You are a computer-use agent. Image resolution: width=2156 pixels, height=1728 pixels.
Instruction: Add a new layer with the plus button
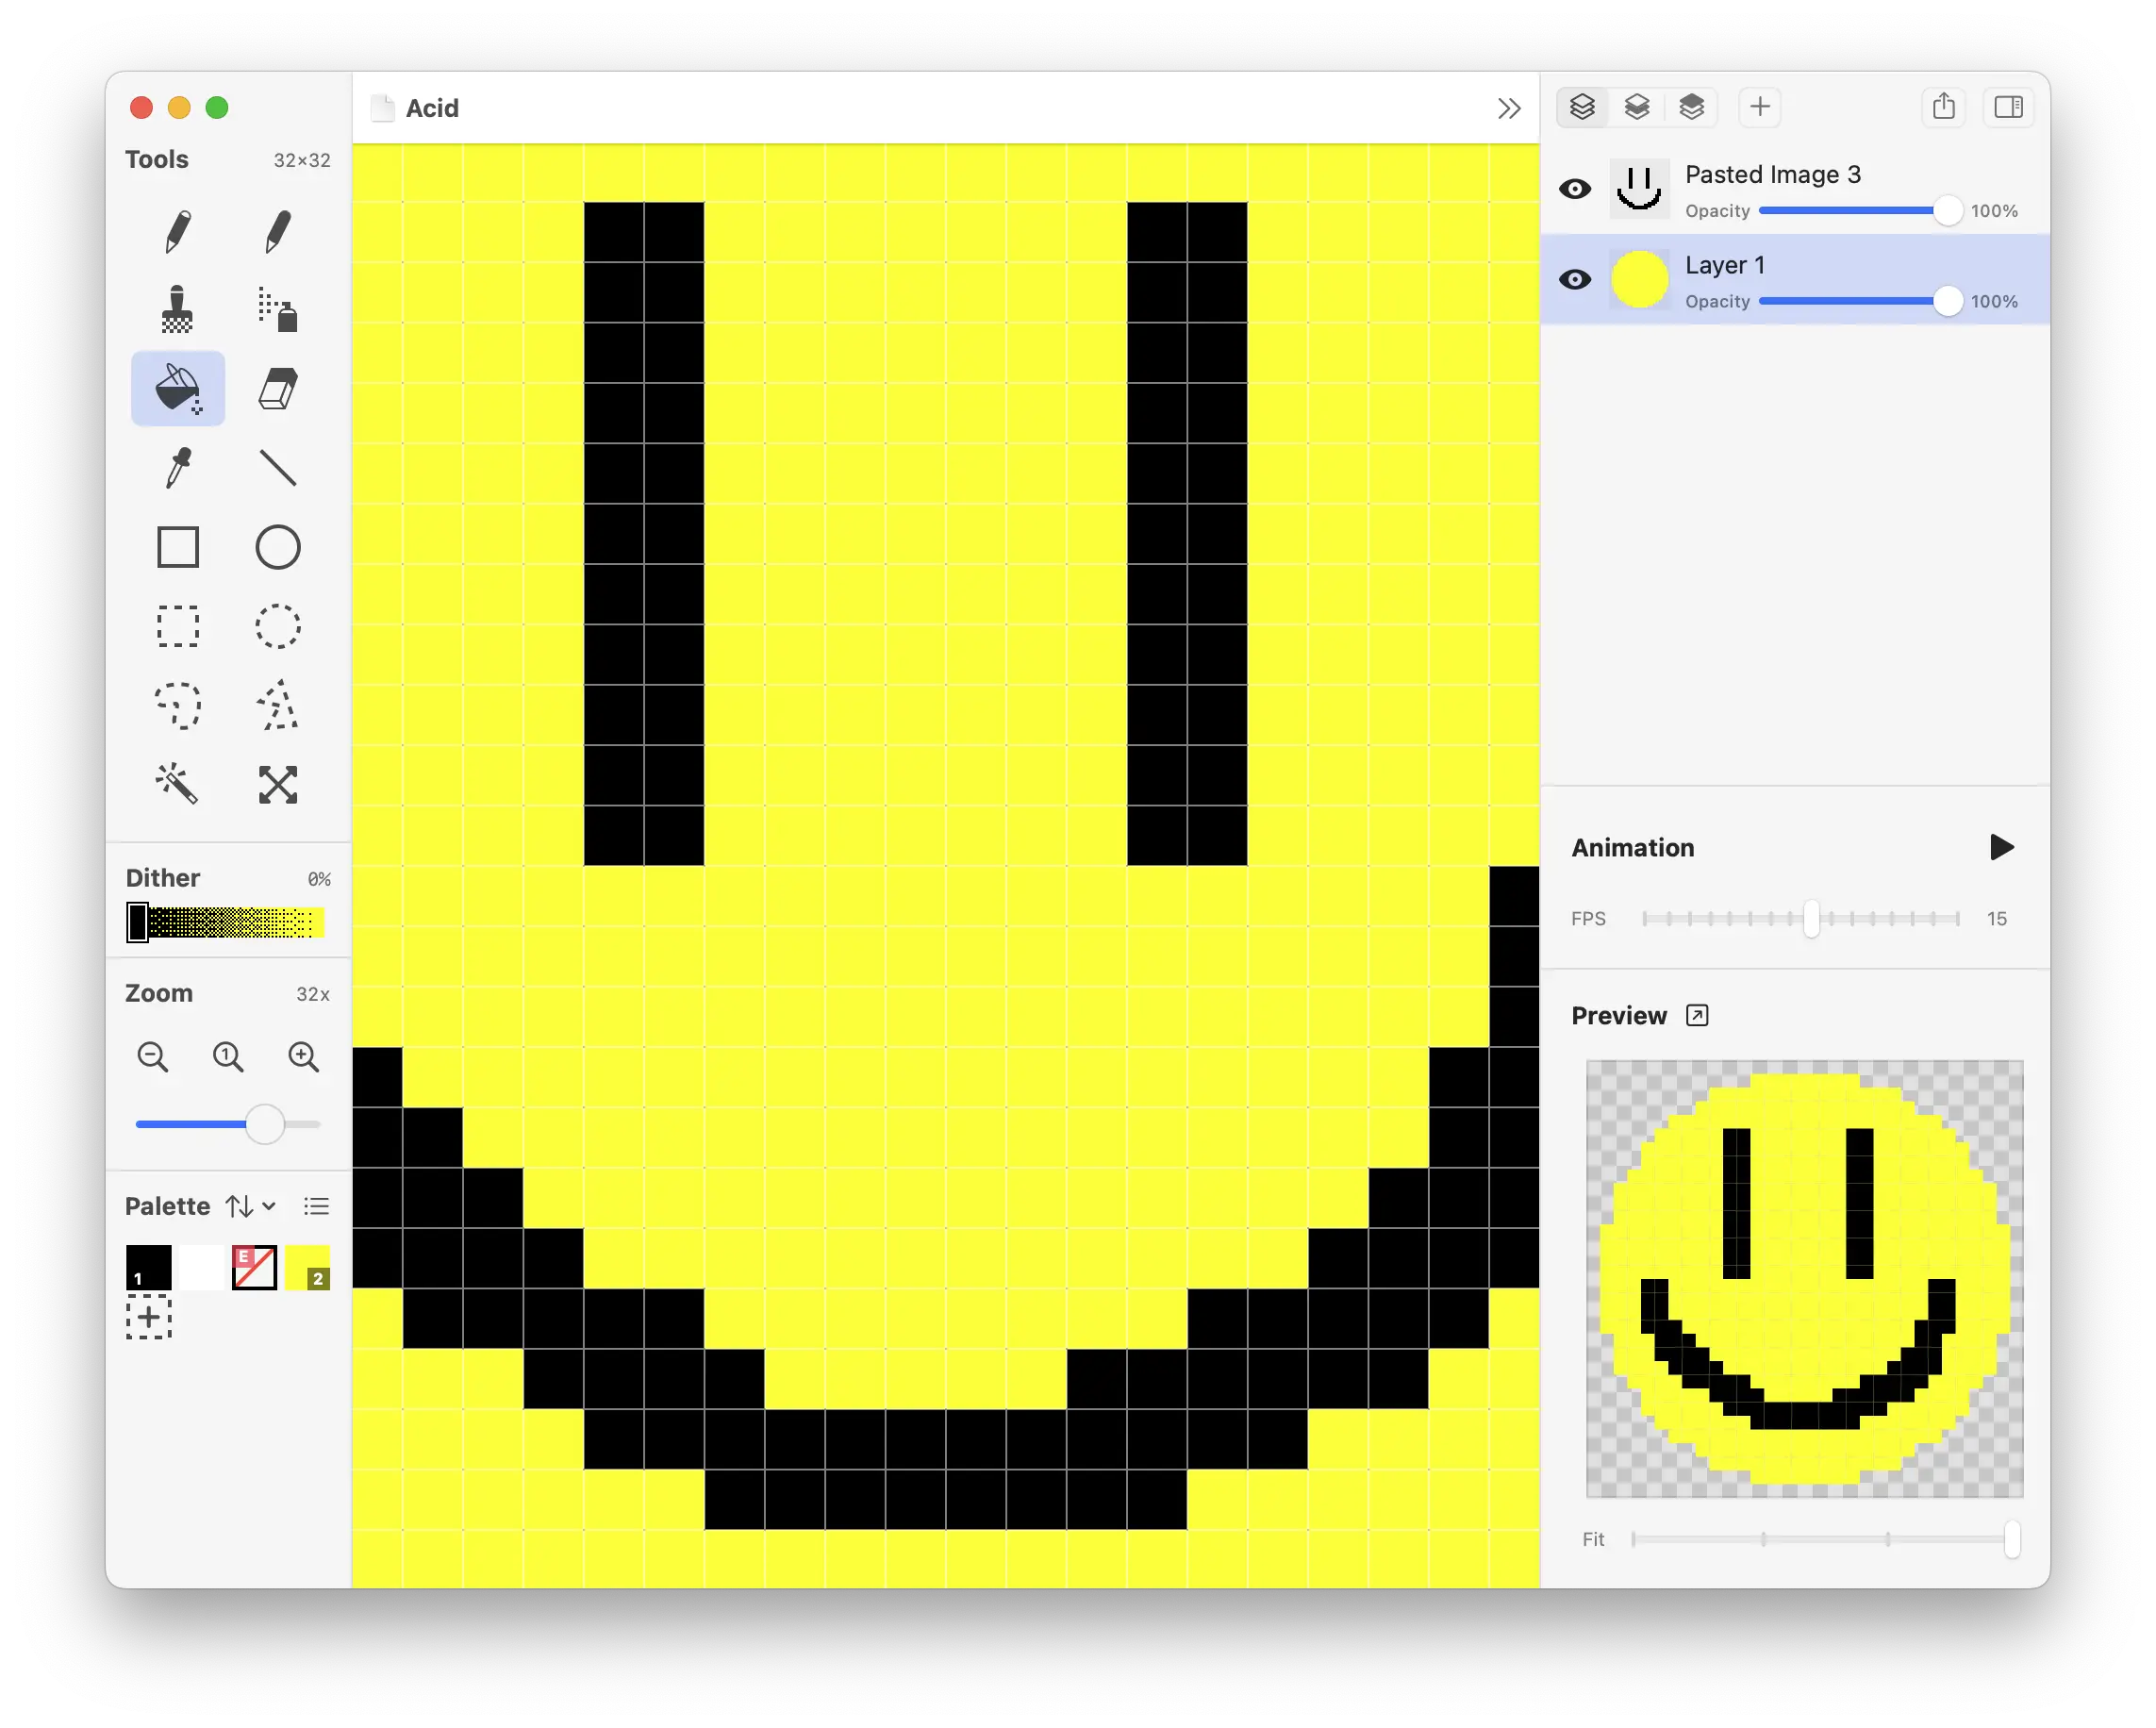pos(1760,107)
